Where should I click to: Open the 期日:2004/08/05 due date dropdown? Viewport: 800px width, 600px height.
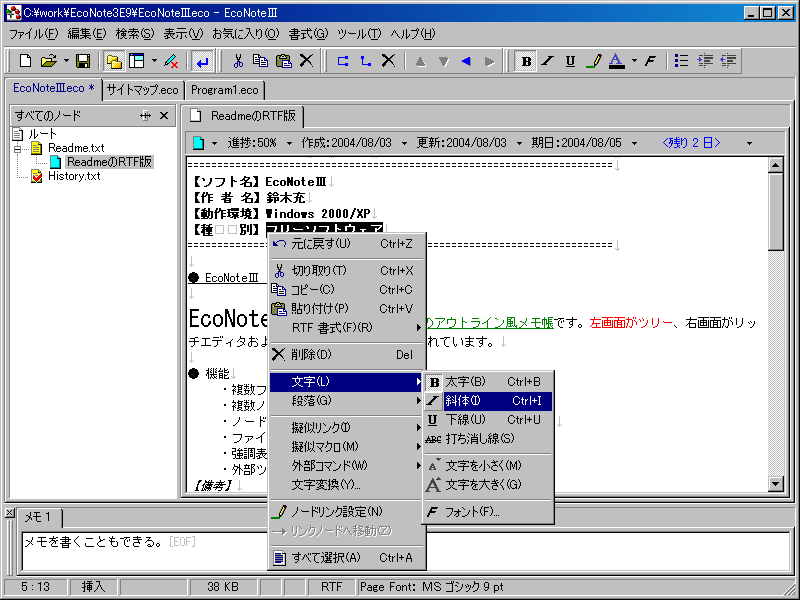[x=635, y=143]
